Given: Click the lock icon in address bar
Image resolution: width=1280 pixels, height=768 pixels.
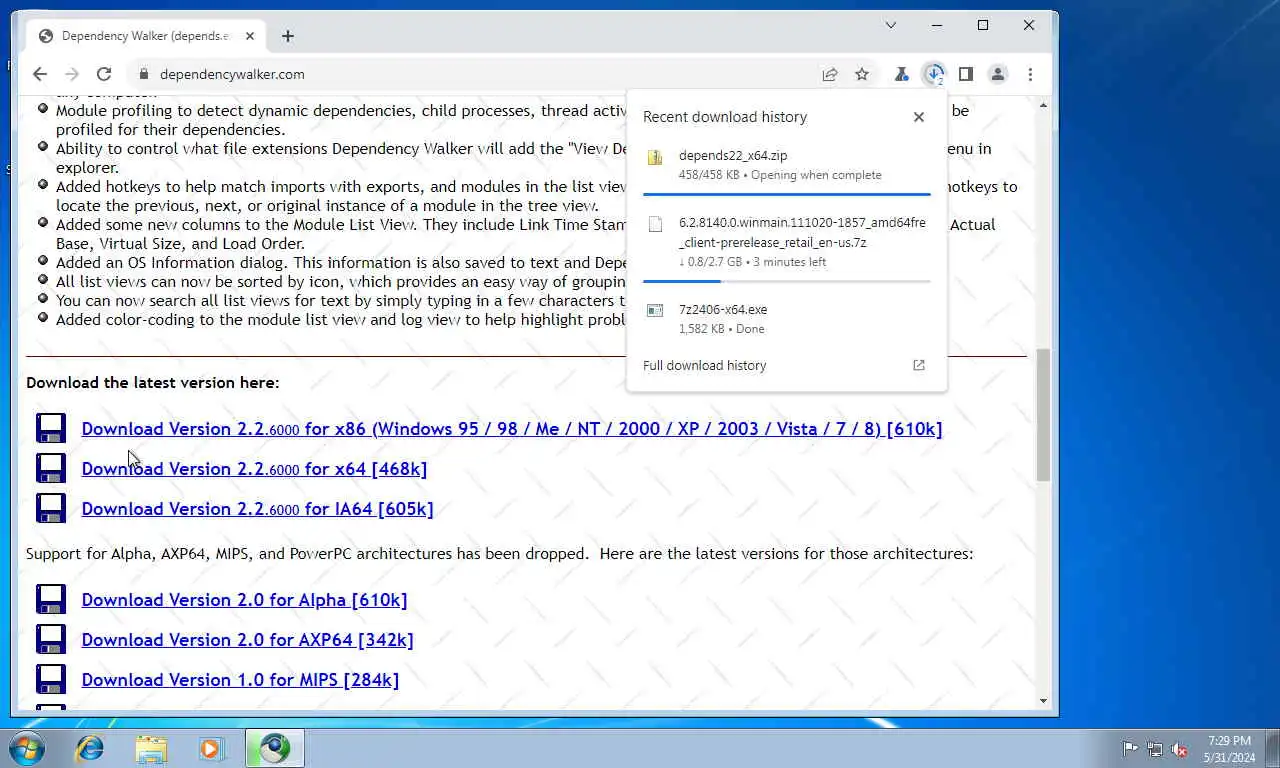Looking at the screenshot, I should 143,74.
